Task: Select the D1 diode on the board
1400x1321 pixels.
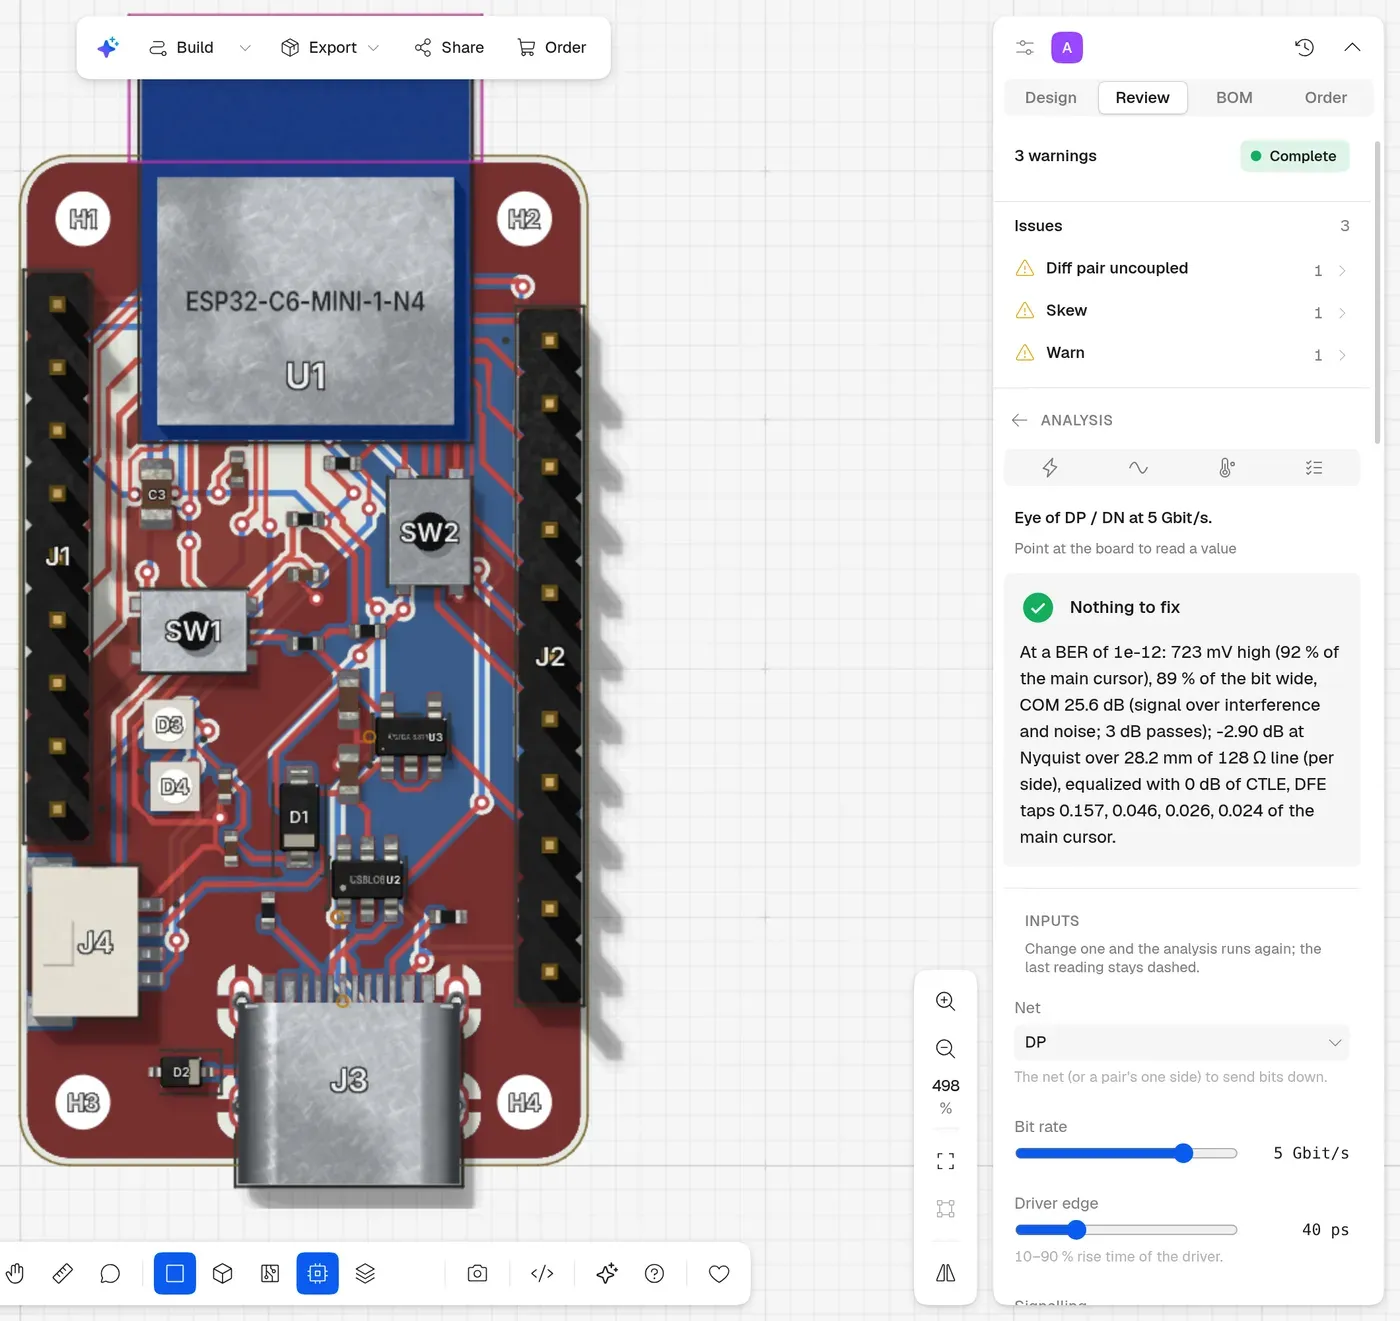Action: click(x=299, y=817)
